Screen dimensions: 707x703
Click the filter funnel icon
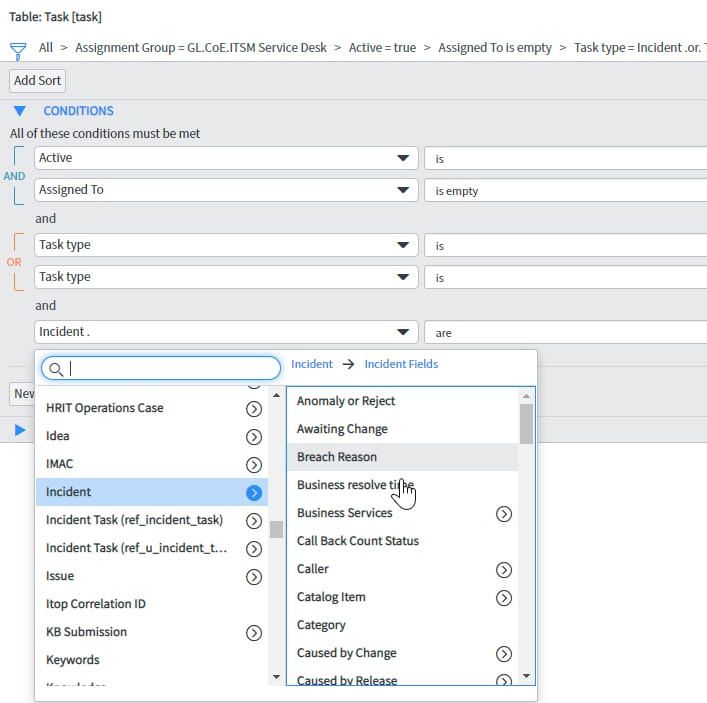point(17,49)
